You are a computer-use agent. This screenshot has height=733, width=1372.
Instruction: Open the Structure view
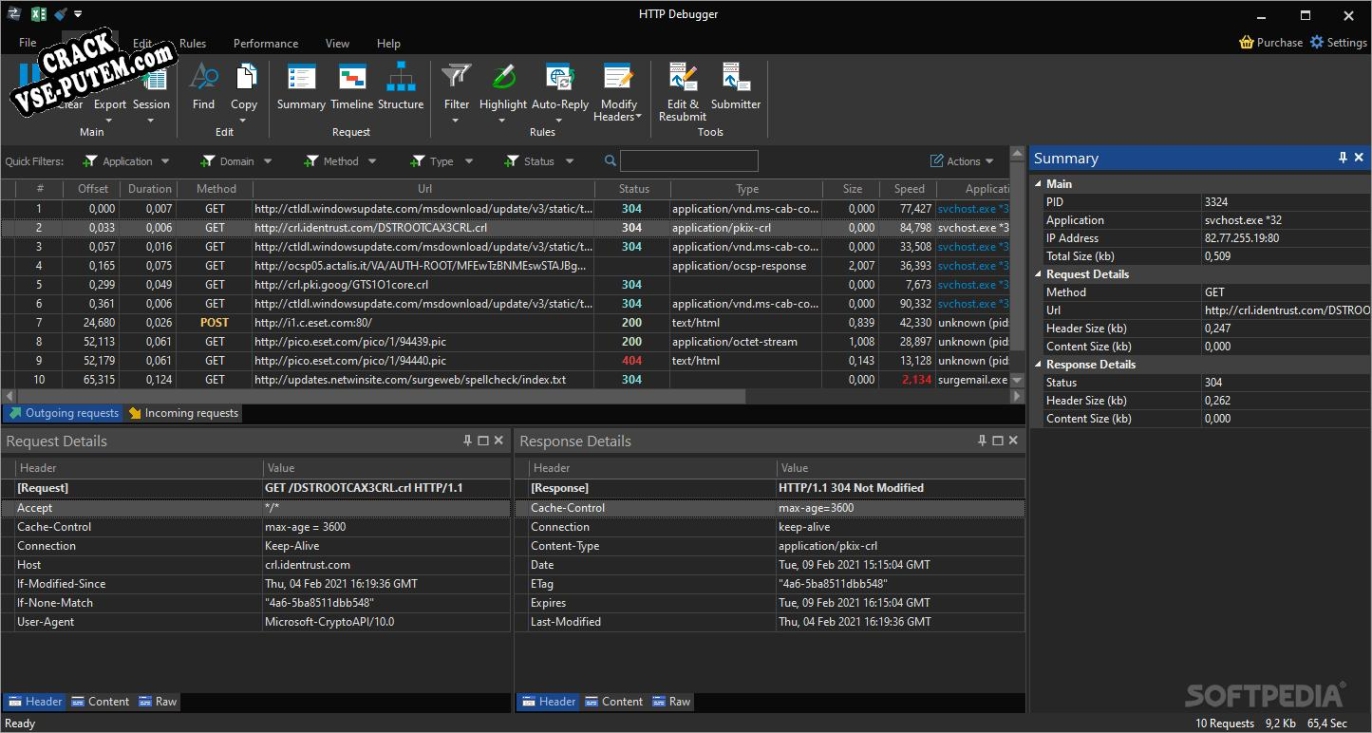click(401, 87)
